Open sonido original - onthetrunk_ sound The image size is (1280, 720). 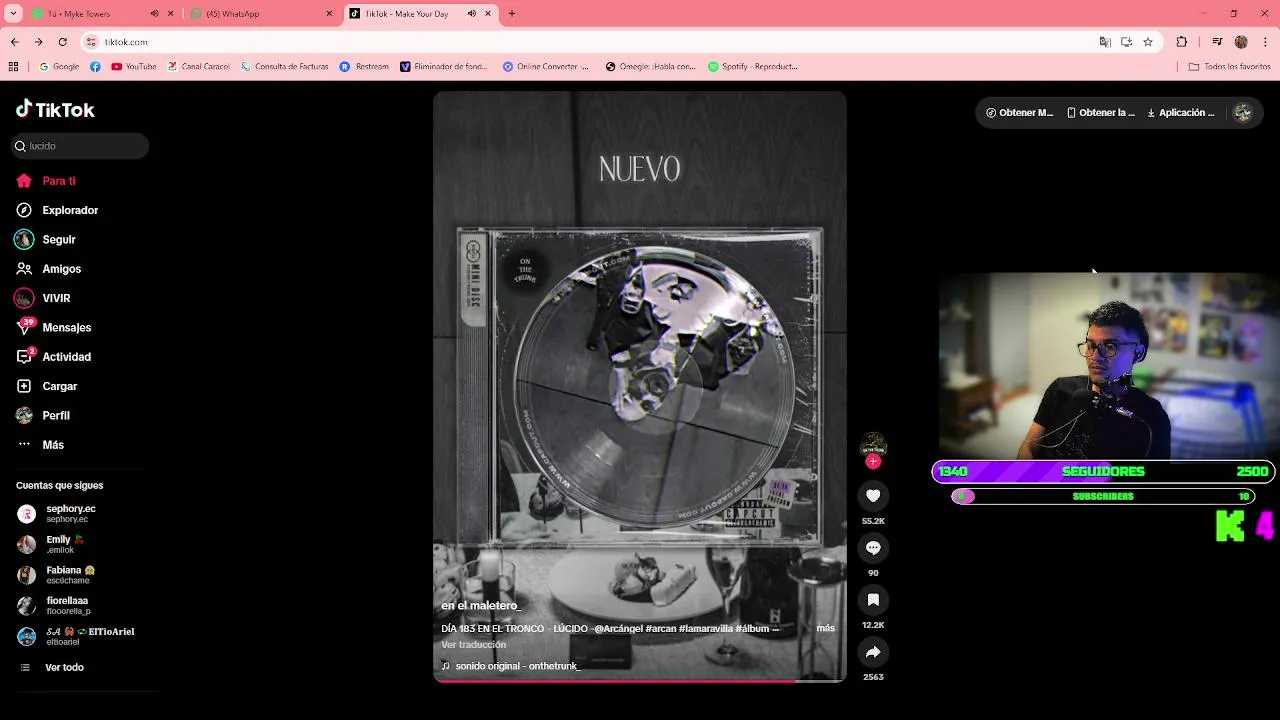(x=511, y=666)
